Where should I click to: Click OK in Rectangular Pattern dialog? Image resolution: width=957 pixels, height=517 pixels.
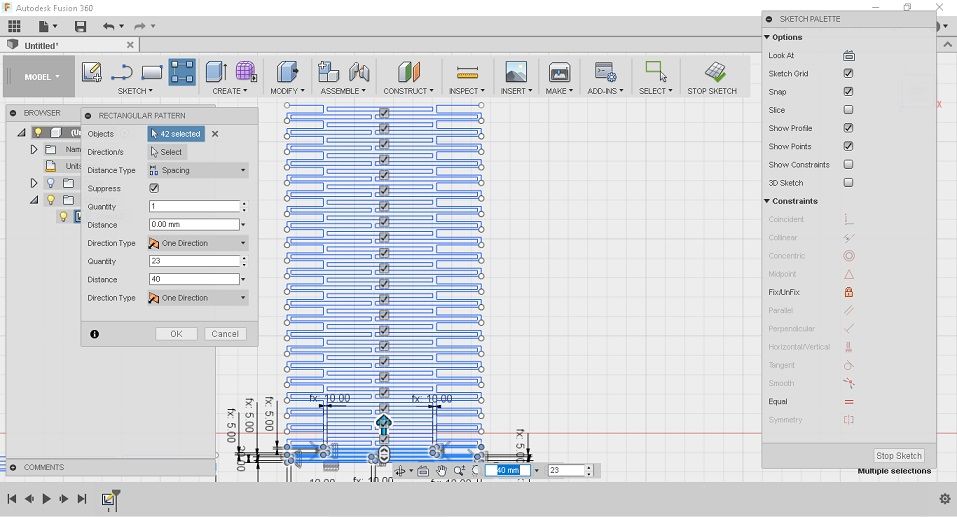click(x=176, y=334)
